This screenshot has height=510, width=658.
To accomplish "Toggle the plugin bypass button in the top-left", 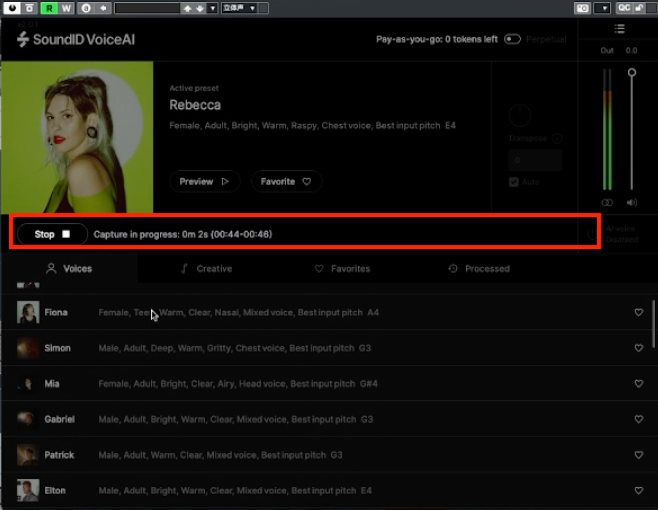I will 12,8.
